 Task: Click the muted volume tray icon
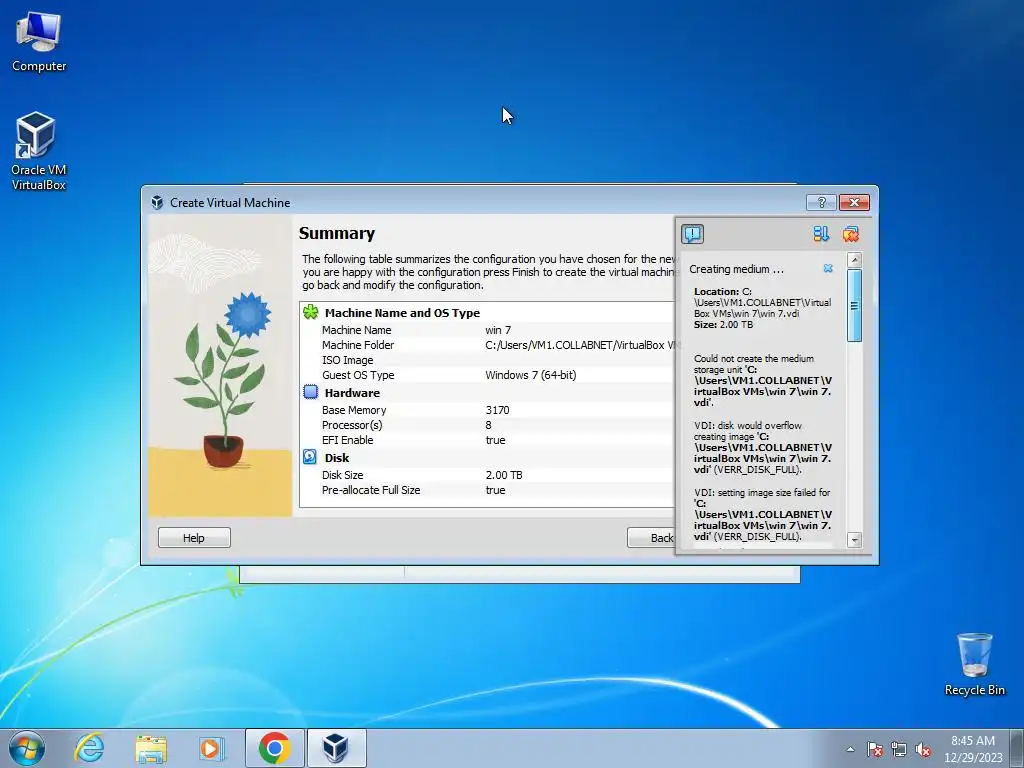pos(923,749)
